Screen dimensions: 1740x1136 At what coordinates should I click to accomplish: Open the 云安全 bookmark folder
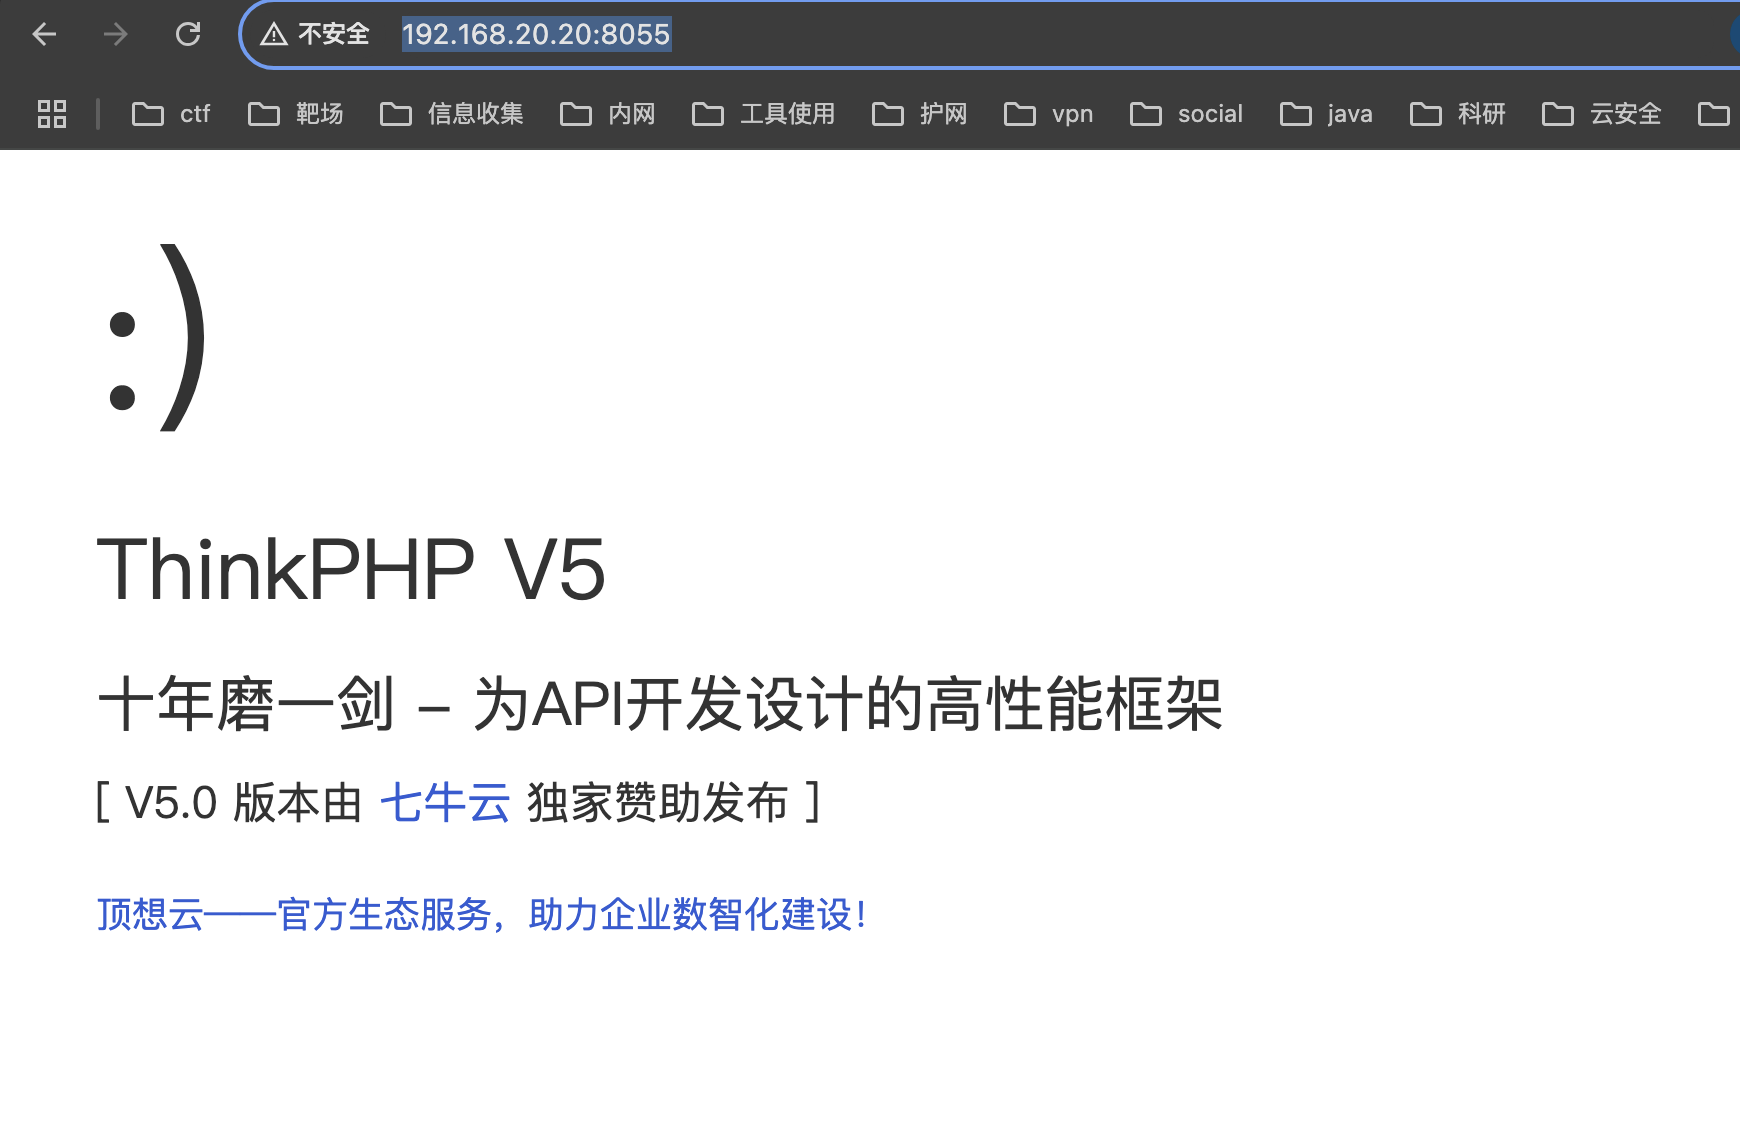pos(1602,114)
